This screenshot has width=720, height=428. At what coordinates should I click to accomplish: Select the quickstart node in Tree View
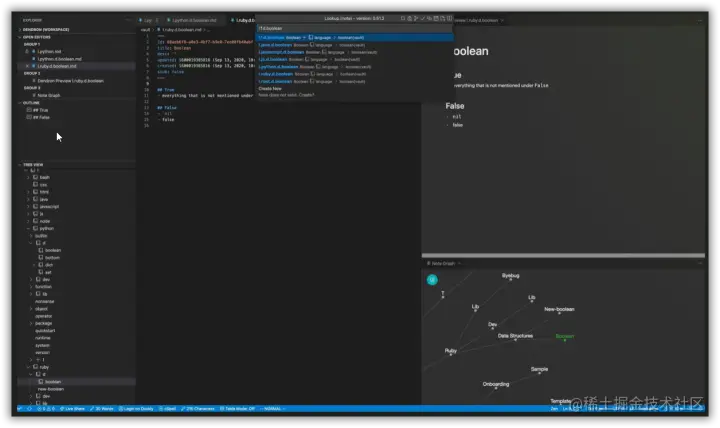pos(45,331)
